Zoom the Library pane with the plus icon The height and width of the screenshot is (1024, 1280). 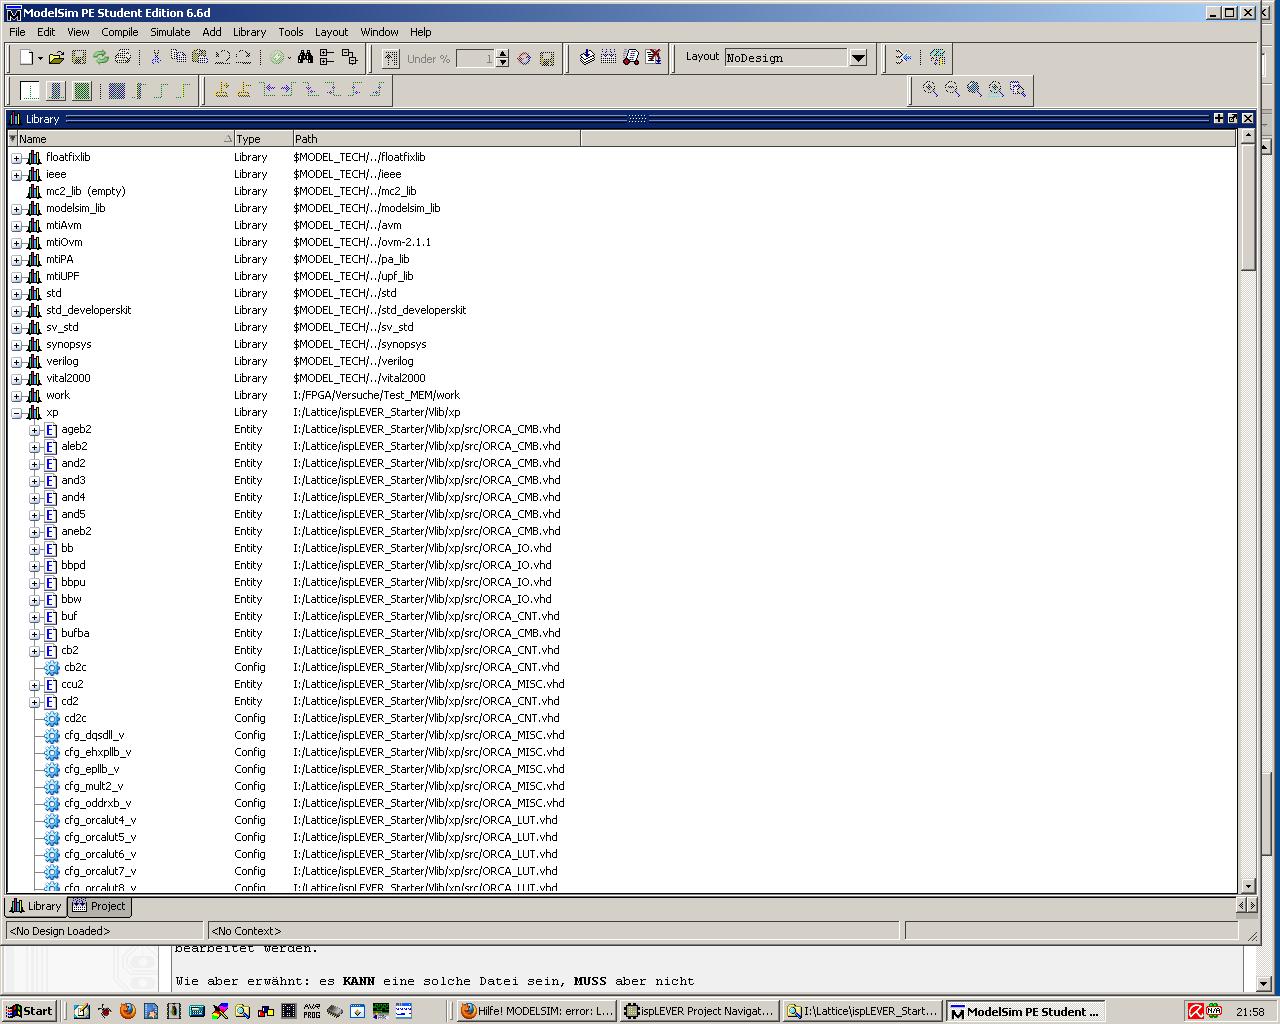pyautogui.click(x=1218, y=118)
